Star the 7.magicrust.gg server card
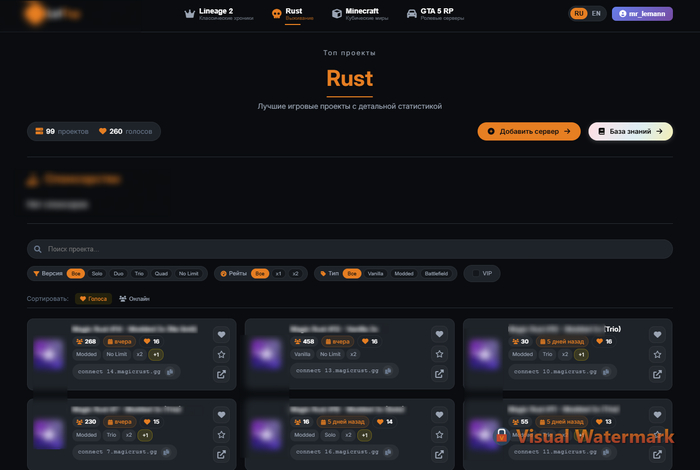 [221, 435]
